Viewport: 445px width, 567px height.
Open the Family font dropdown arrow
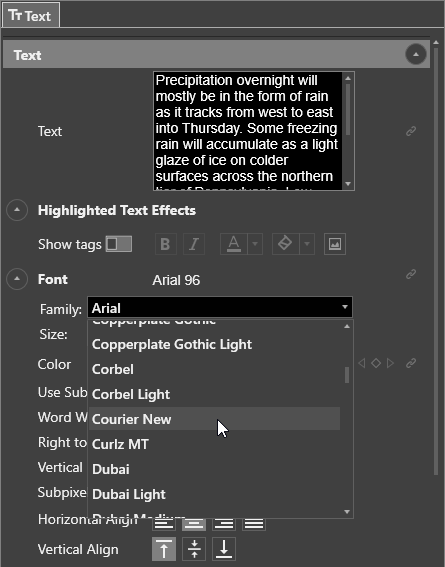pos(345,307)
